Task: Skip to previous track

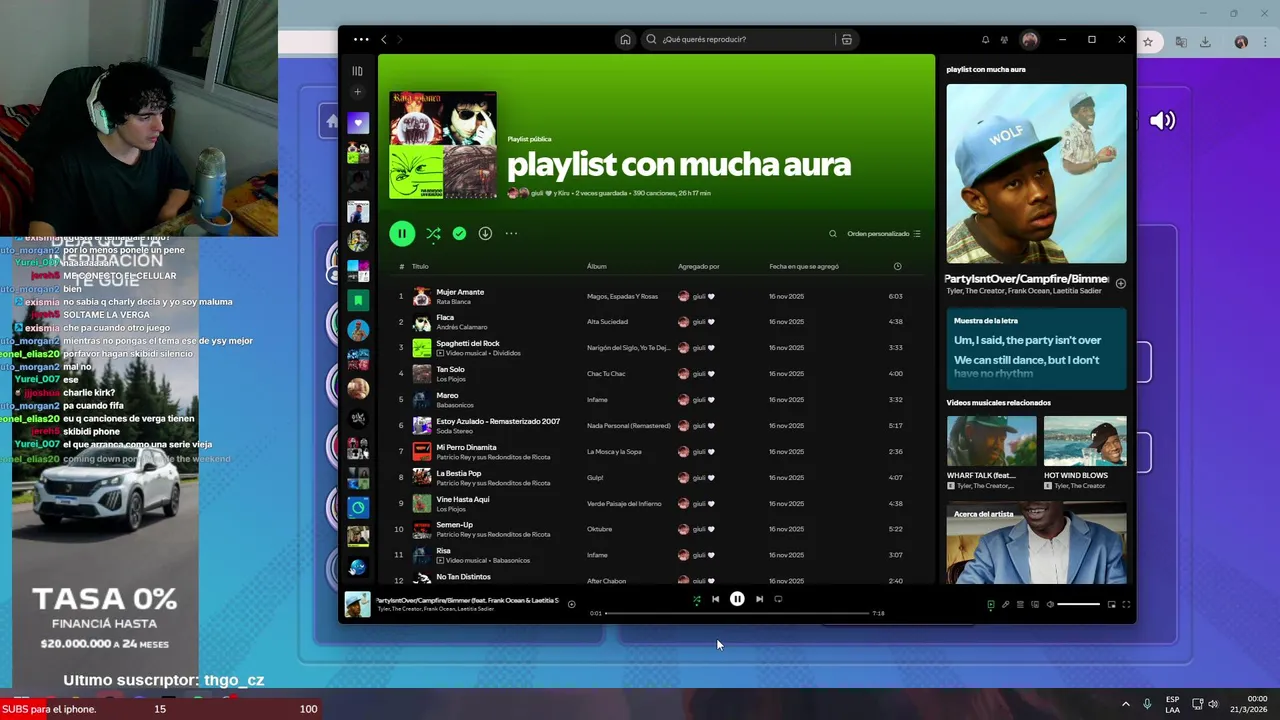Action: [715, 600]
